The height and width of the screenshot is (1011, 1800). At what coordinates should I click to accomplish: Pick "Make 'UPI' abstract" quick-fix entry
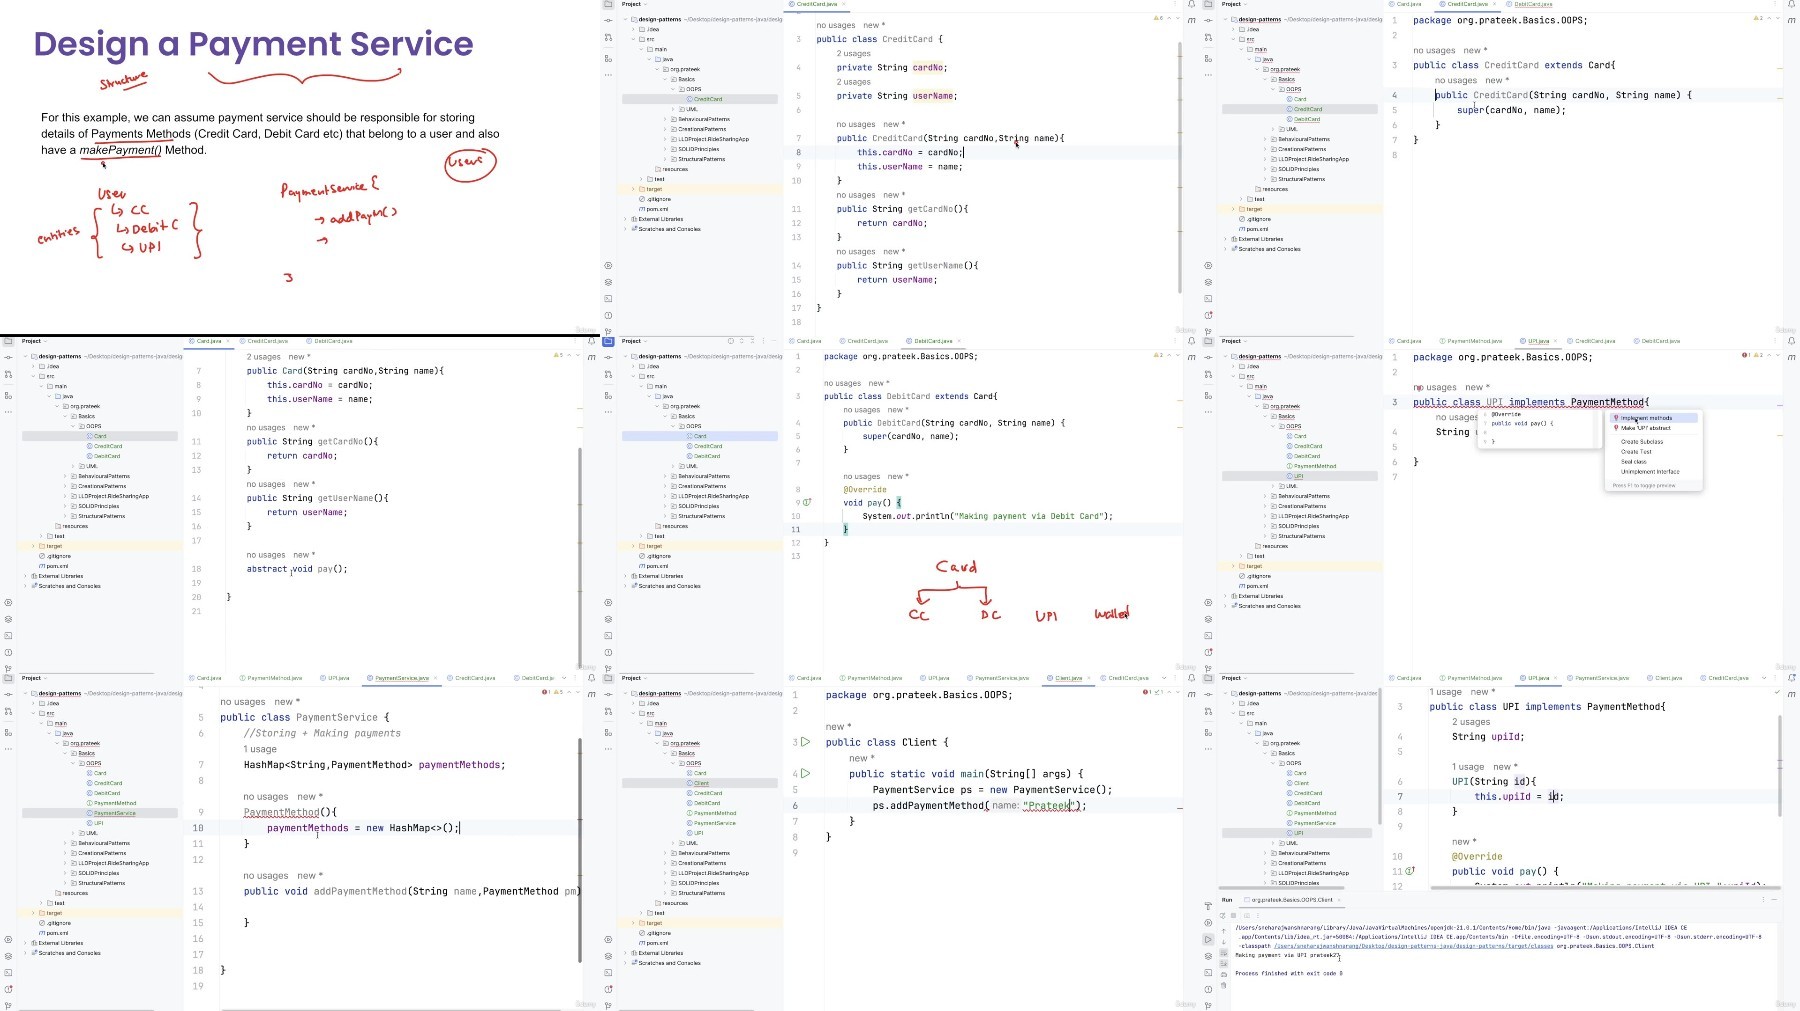click(1646, 428)
